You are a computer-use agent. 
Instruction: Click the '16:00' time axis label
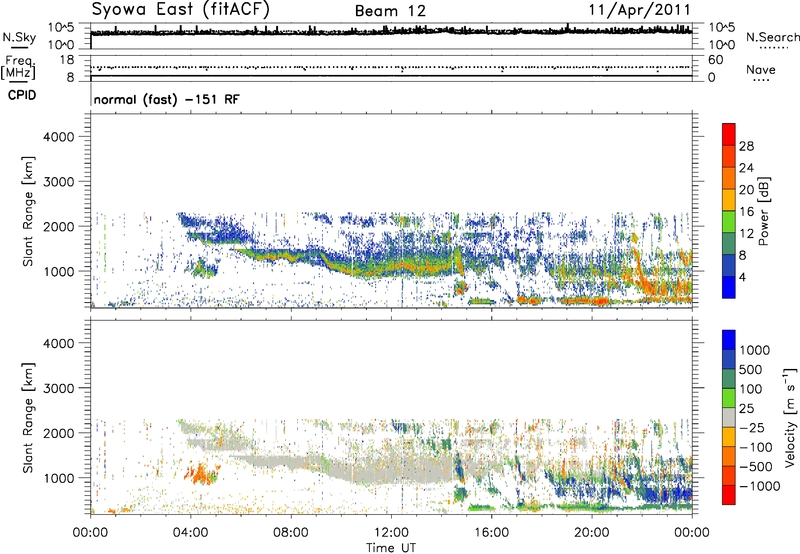(x=492, y=533)
